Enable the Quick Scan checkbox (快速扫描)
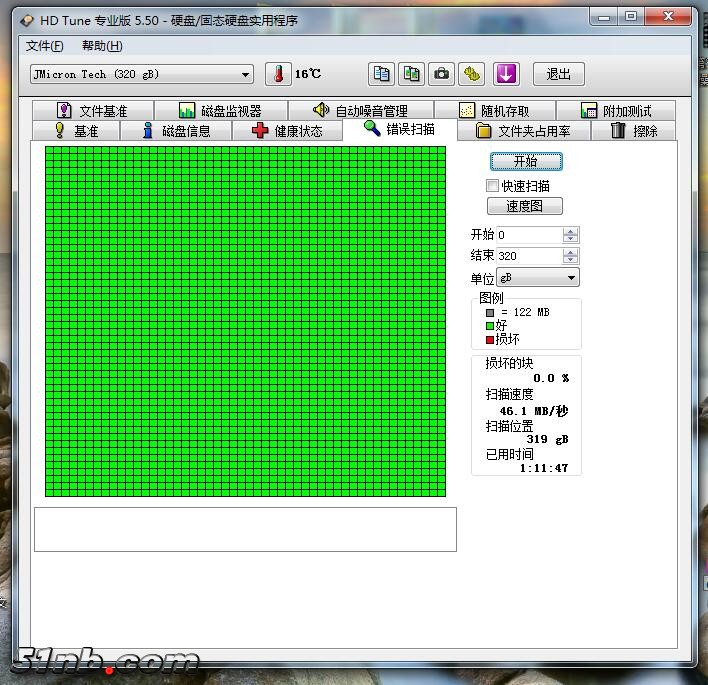Image resolution: width=708 pixels, height=685 pixels. [x=492, y=186]
